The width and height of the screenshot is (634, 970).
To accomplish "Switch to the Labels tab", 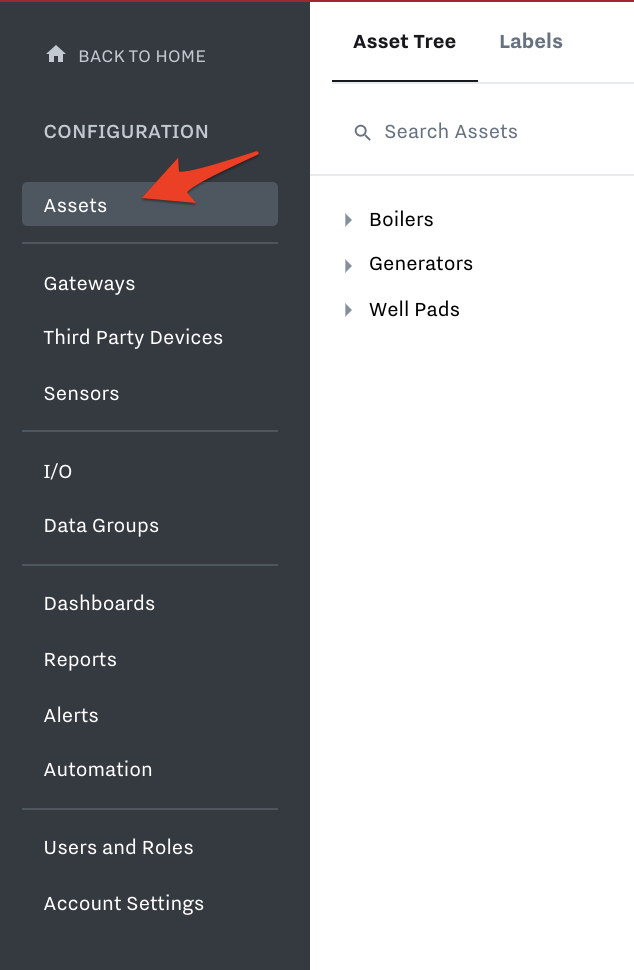I will [531, 41].
